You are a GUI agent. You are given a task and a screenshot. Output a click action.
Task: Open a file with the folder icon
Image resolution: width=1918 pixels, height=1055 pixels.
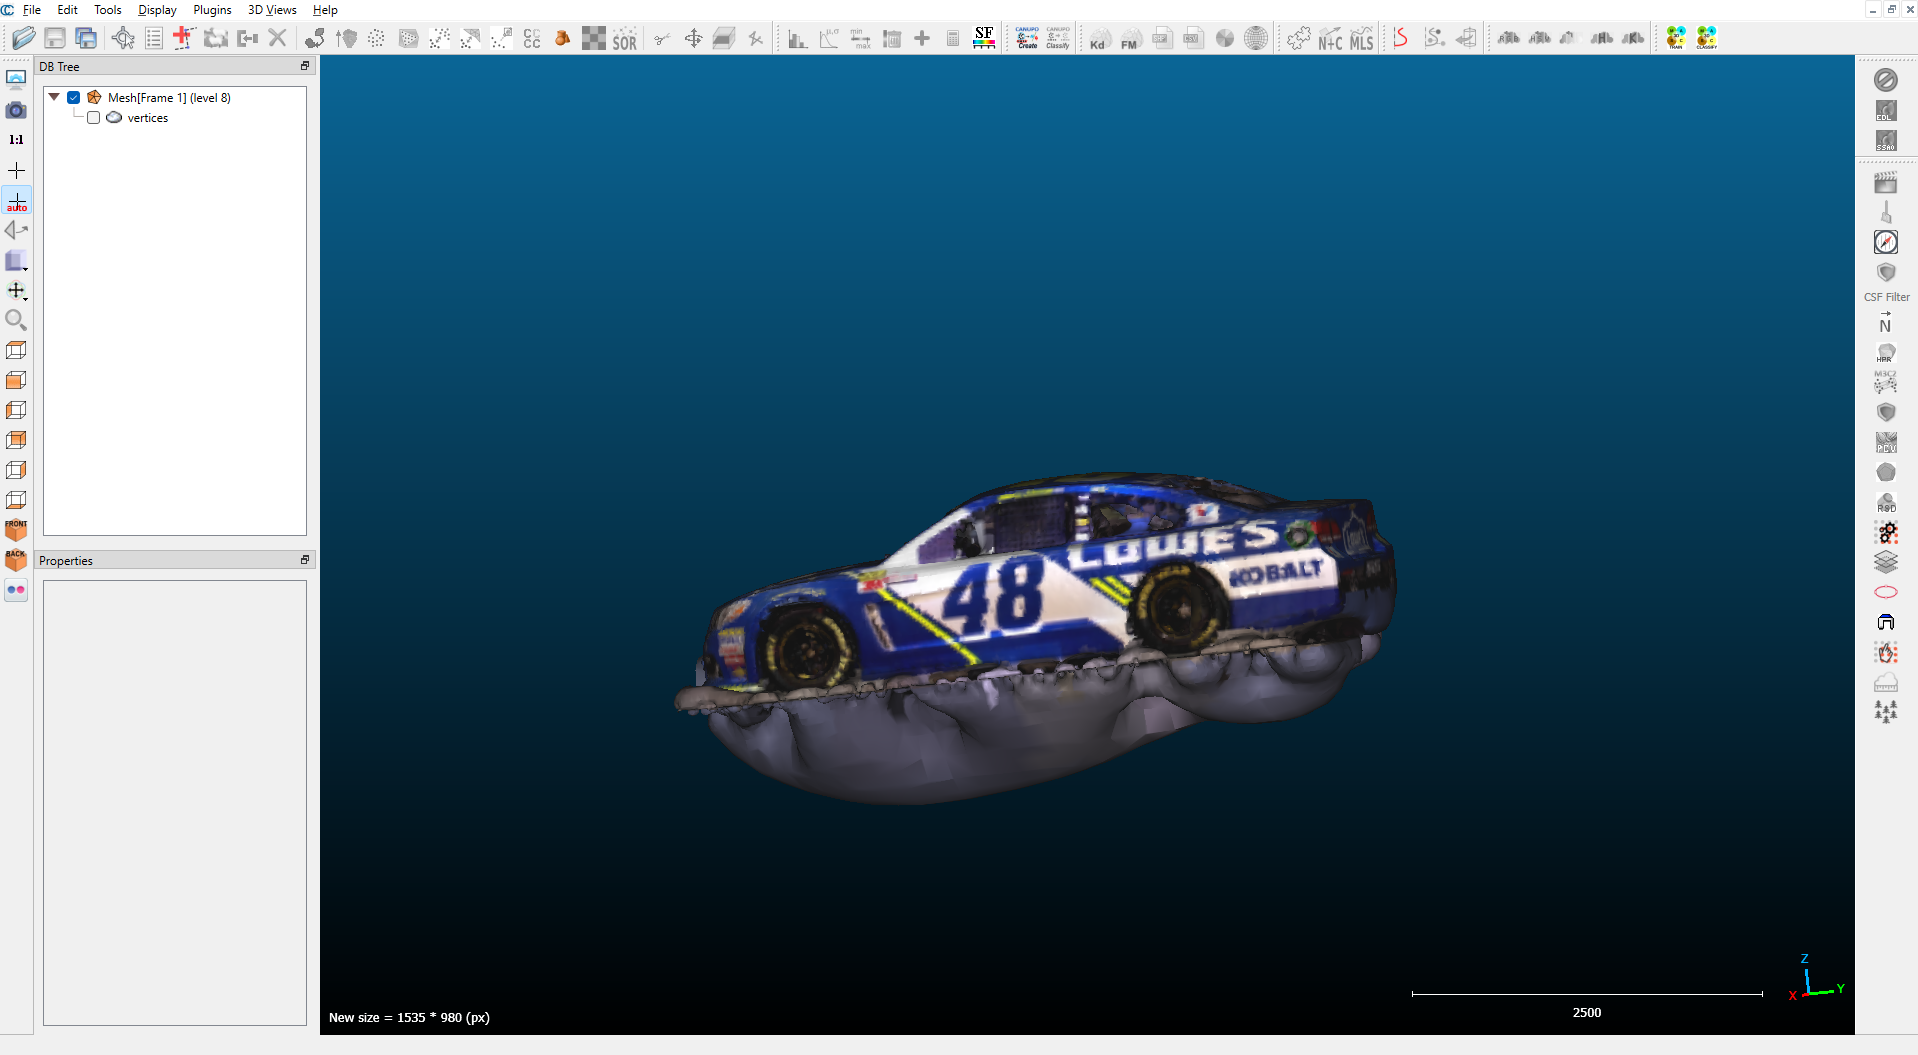(x=24, y=38)
